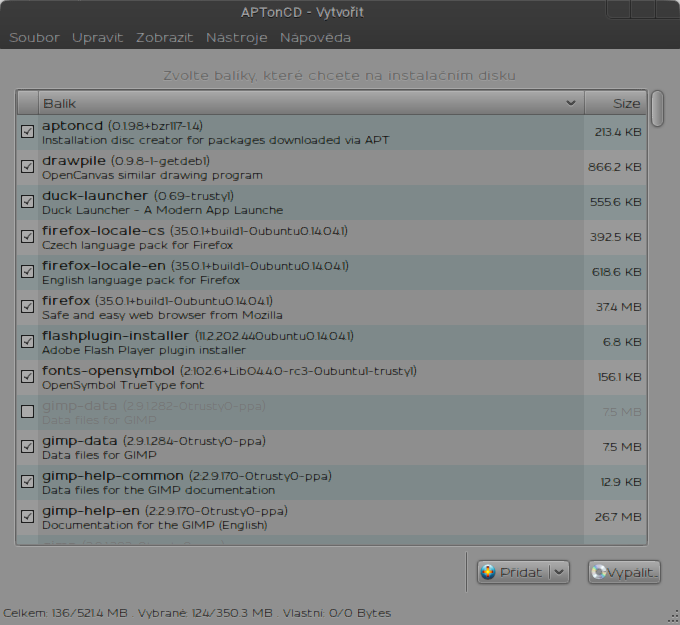Click the gimp-help-en package name
Image resolution: width=680 pixels, height=625 pixels.
pyautogui.click(x=91, y=511)
